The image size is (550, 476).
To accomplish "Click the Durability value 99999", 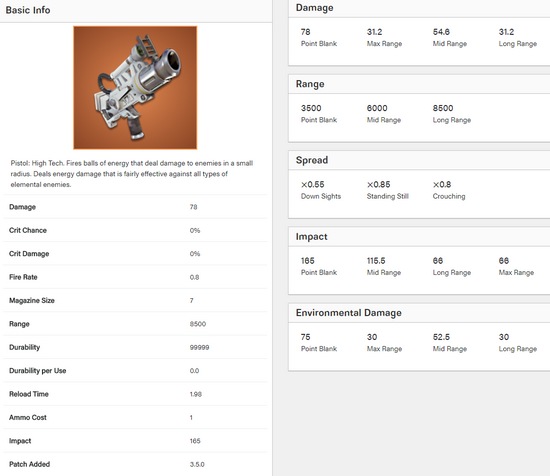I will point(199,348).
